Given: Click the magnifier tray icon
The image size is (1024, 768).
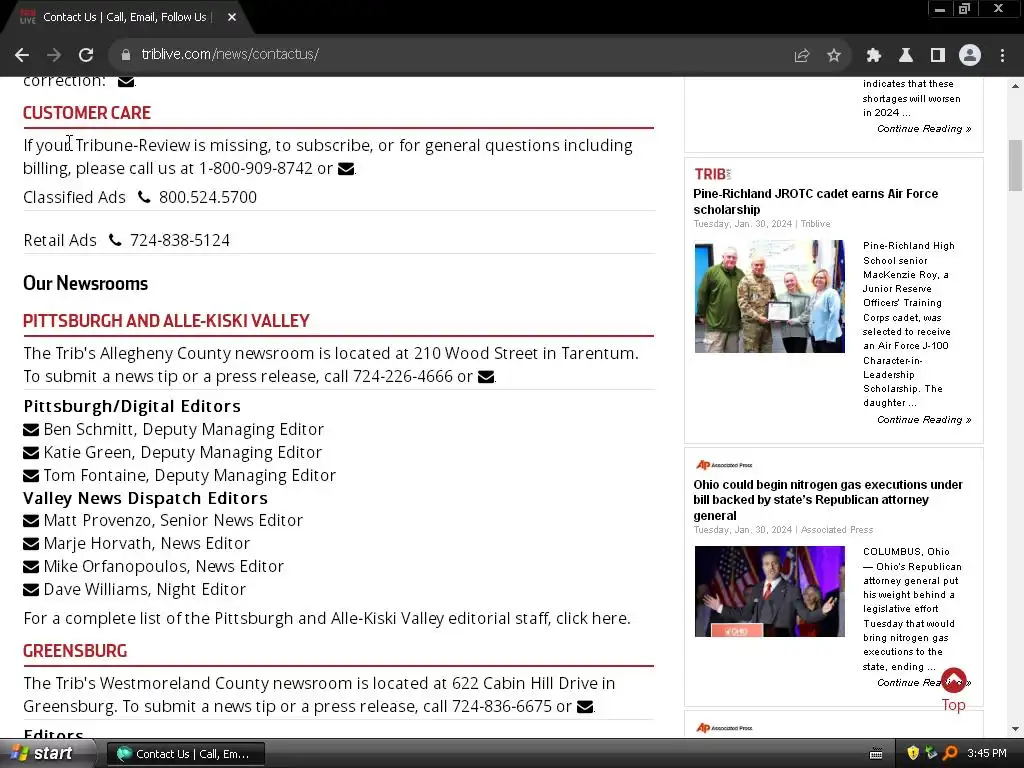Looking at the screenshot, I should coord(950,753).
